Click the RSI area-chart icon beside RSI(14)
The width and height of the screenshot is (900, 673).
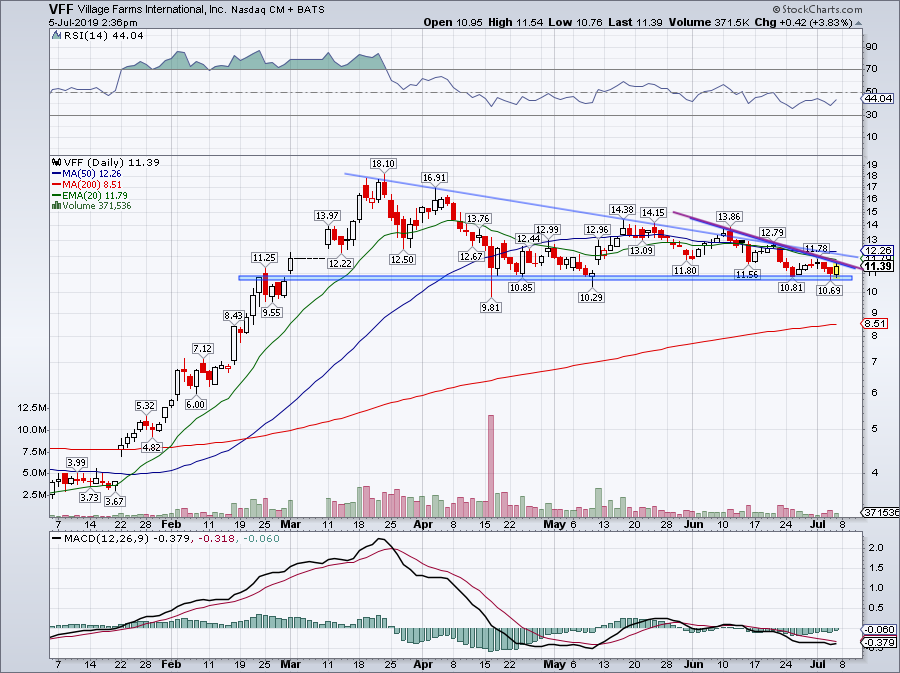[56, 36]
